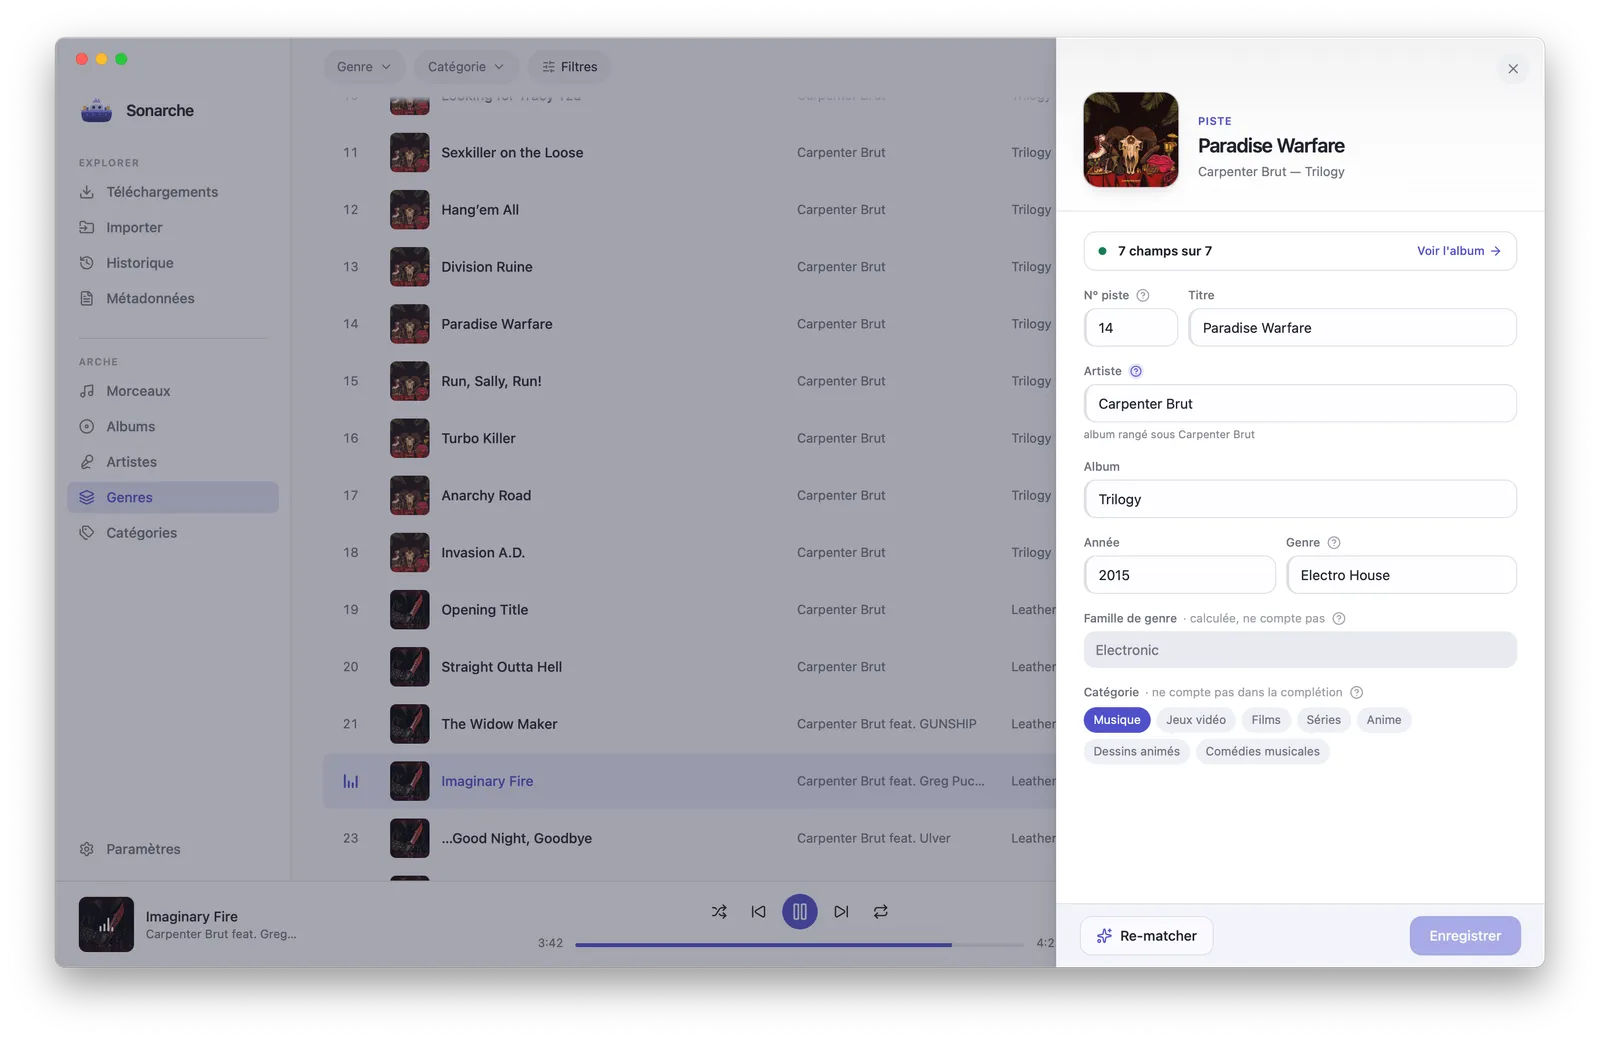Click the Artiste help icon
Screen dimensions: 1600x1040
(1136, 372)
